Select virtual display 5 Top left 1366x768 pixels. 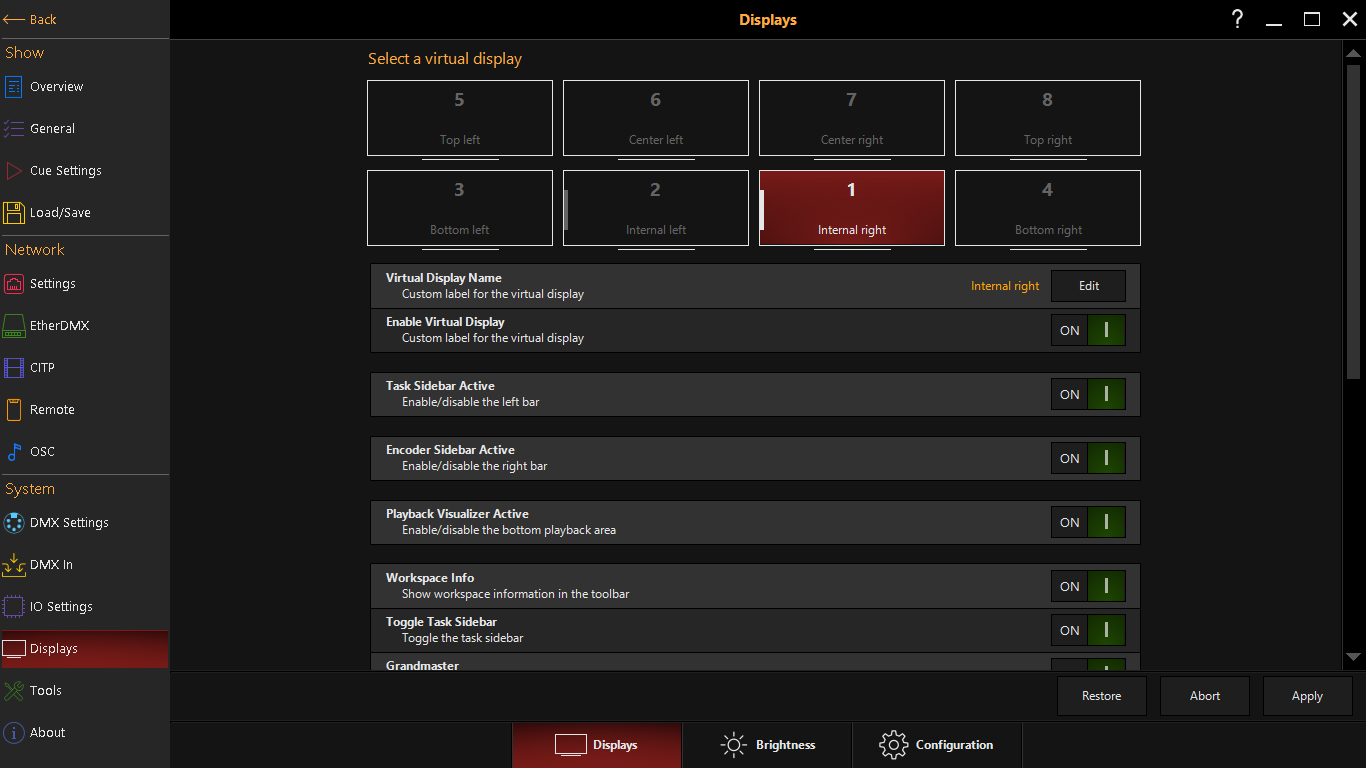pos(460,118)
